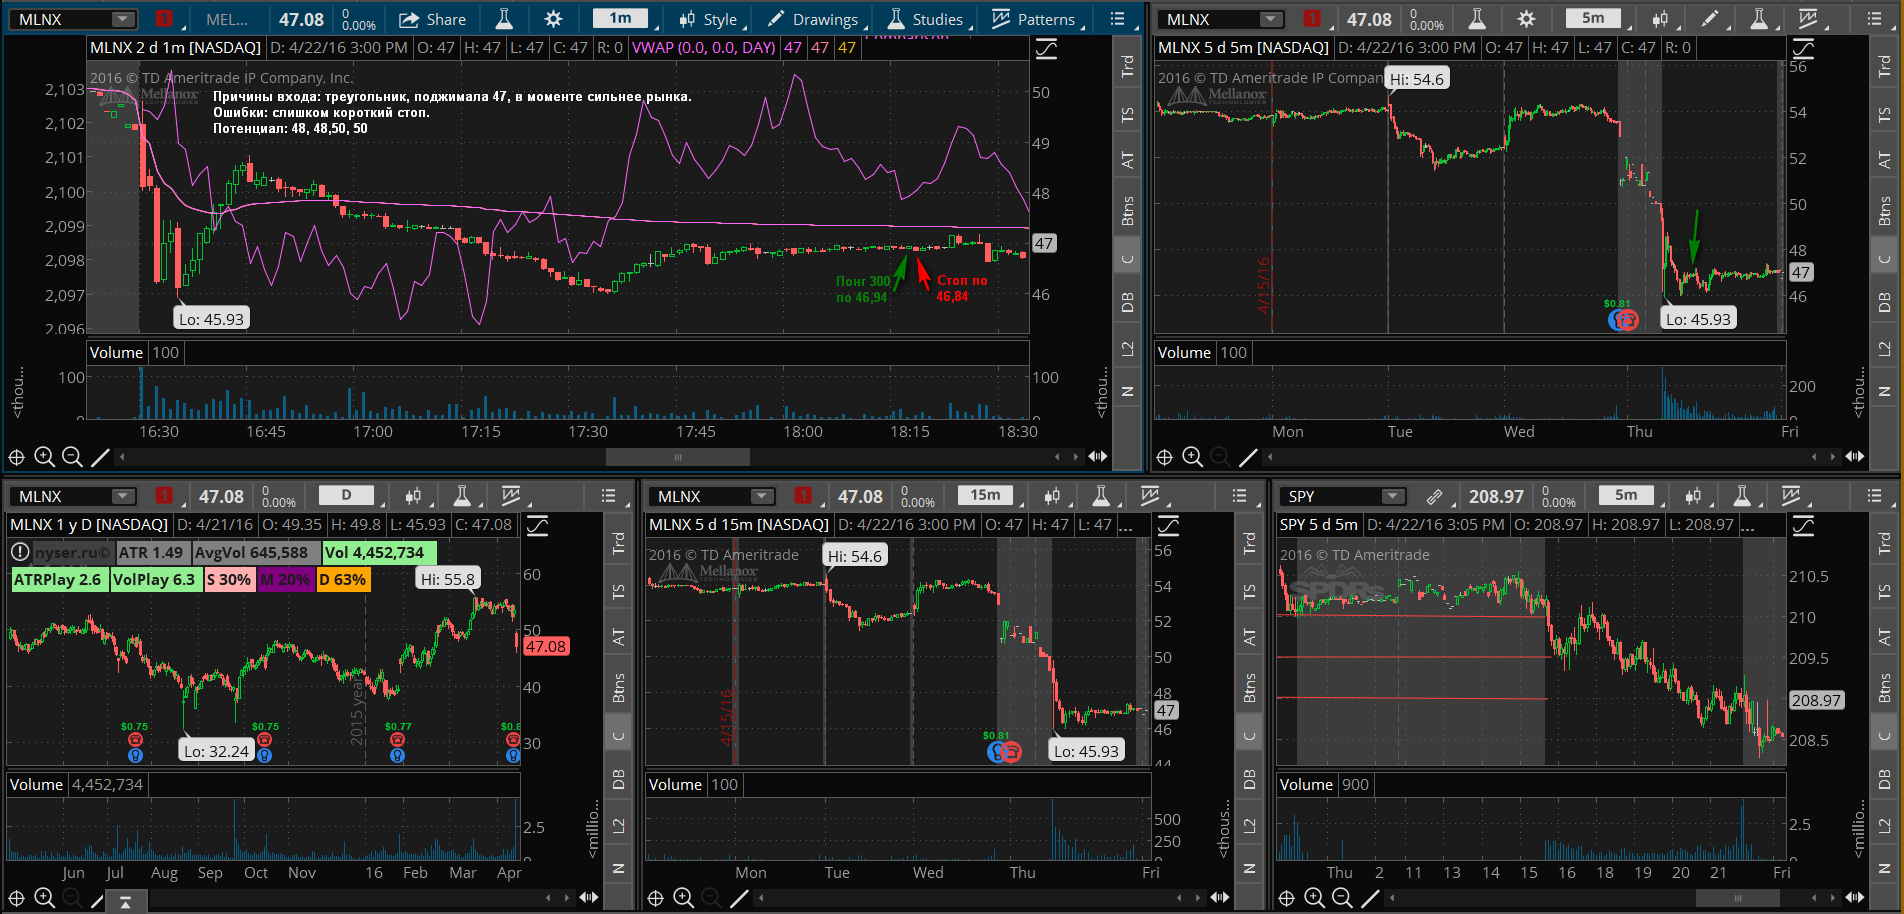Expand the MLNX symbol dropdown on the 5m chart
This screenshot has width=1904, height=914.
pos(1271,19)
